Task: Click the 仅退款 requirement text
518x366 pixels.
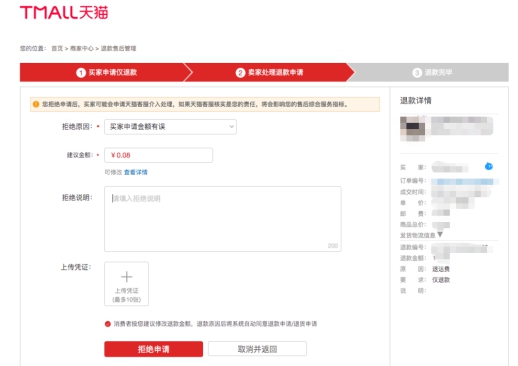Action: (x=441, y=280)
